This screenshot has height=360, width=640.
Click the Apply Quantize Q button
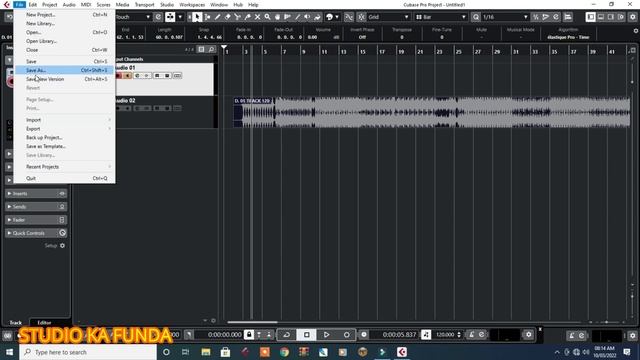pos(476,17)
